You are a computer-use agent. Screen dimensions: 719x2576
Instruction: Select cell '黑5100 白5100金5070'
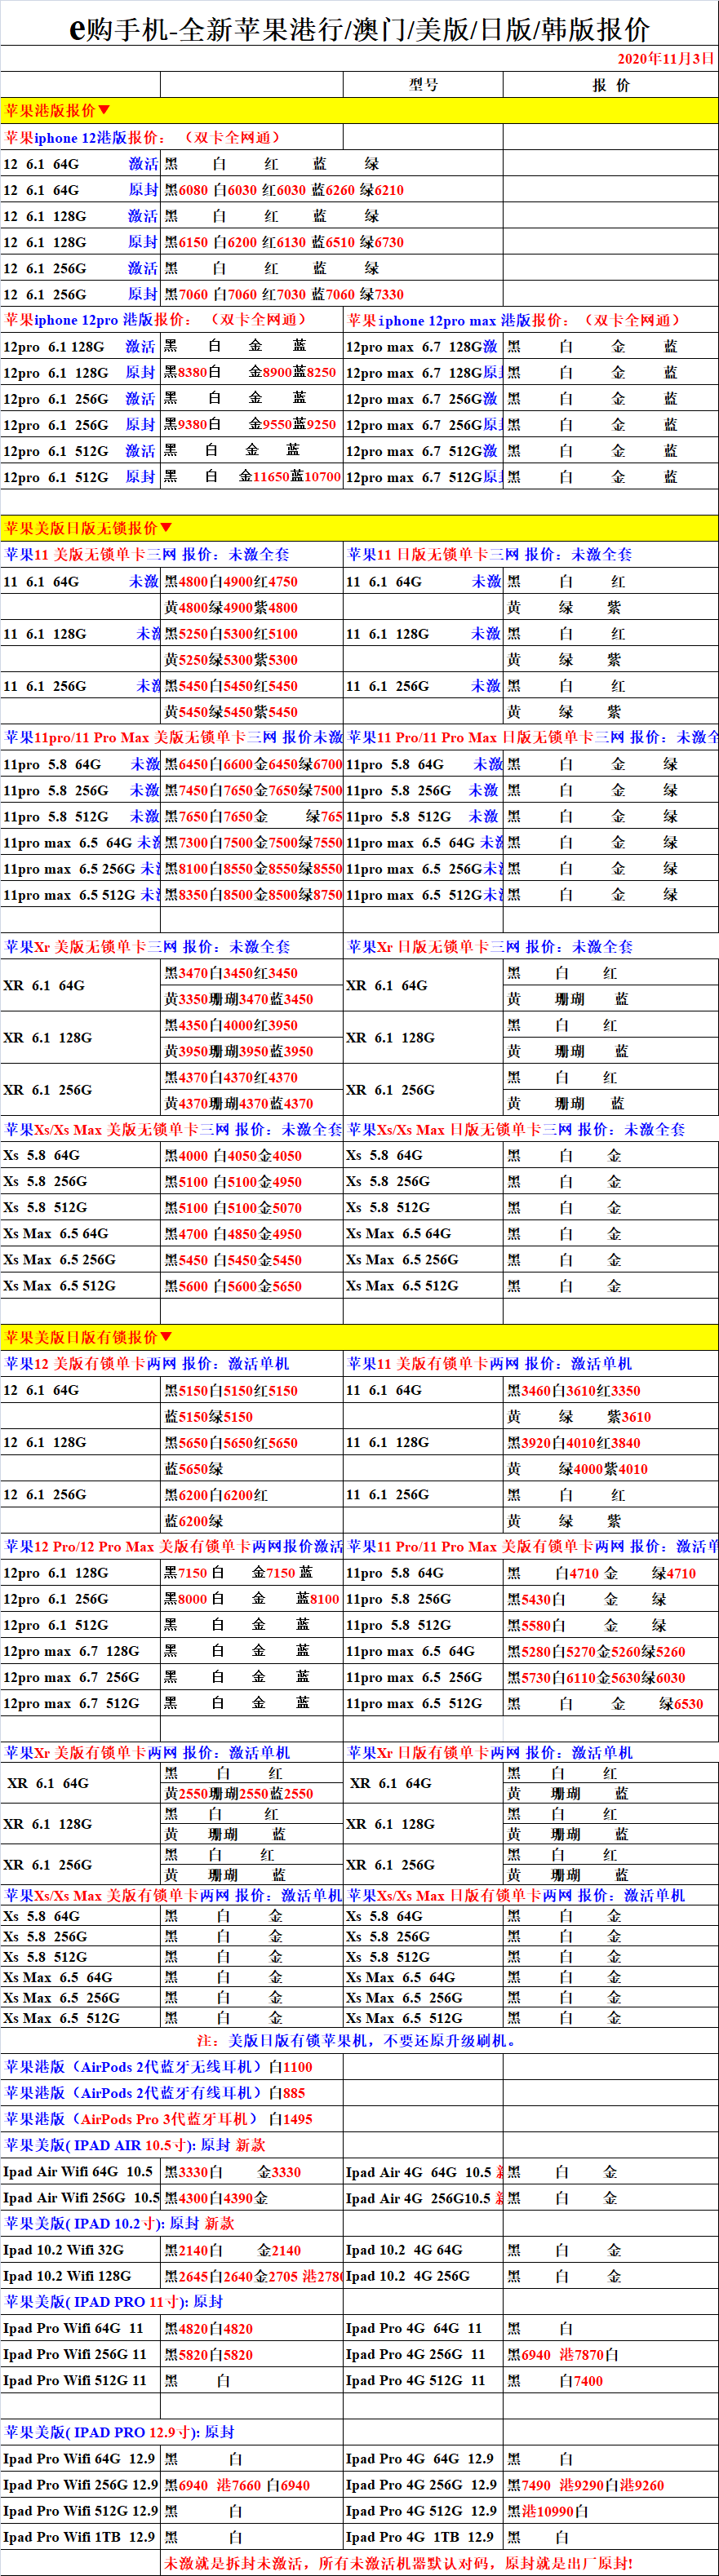(252, 1207)
